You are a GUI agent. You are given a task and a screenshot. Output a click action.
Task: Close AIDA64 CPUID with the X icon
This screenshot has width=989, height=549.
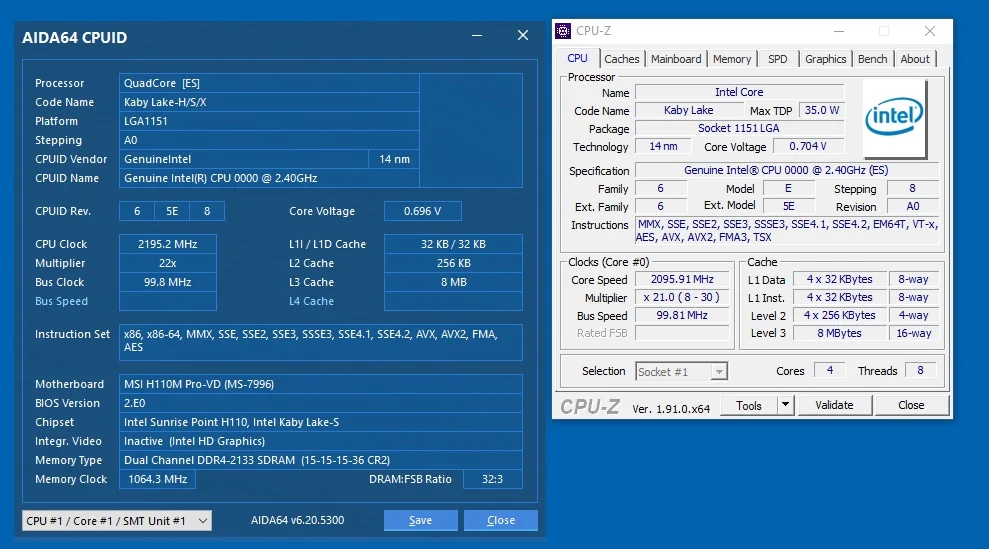click(x=523, y=35)
